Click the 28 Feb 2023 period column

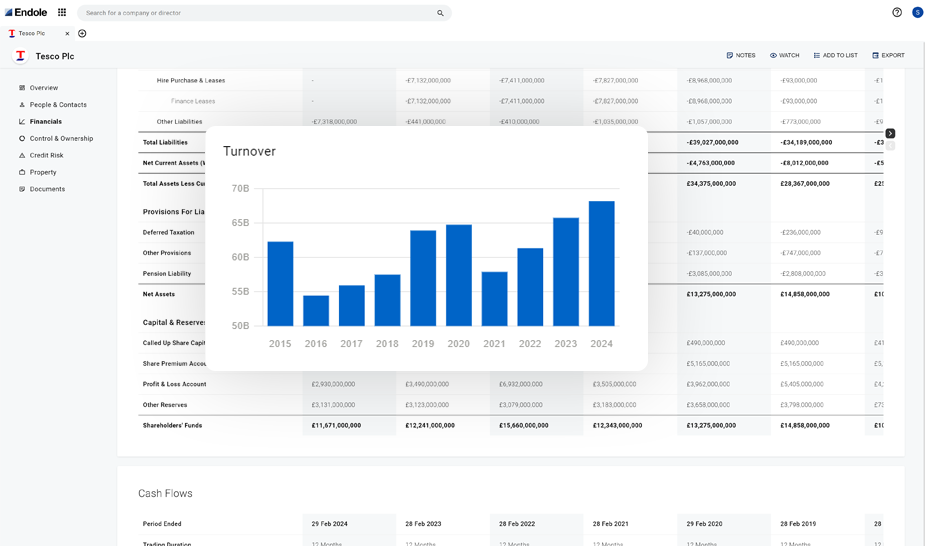(x=423, y=524)
